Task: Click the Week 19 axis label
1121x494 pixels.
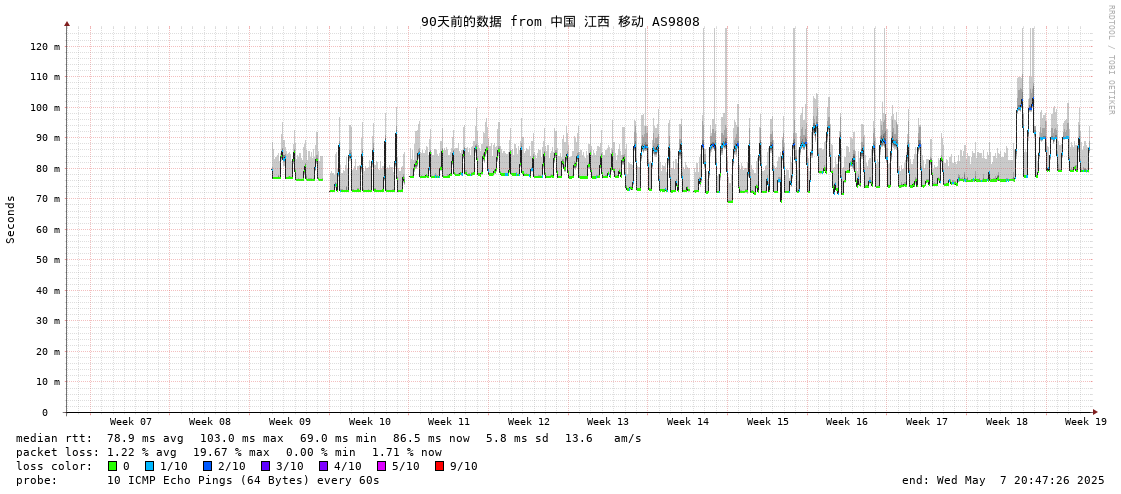Action: click(1087, 422)
